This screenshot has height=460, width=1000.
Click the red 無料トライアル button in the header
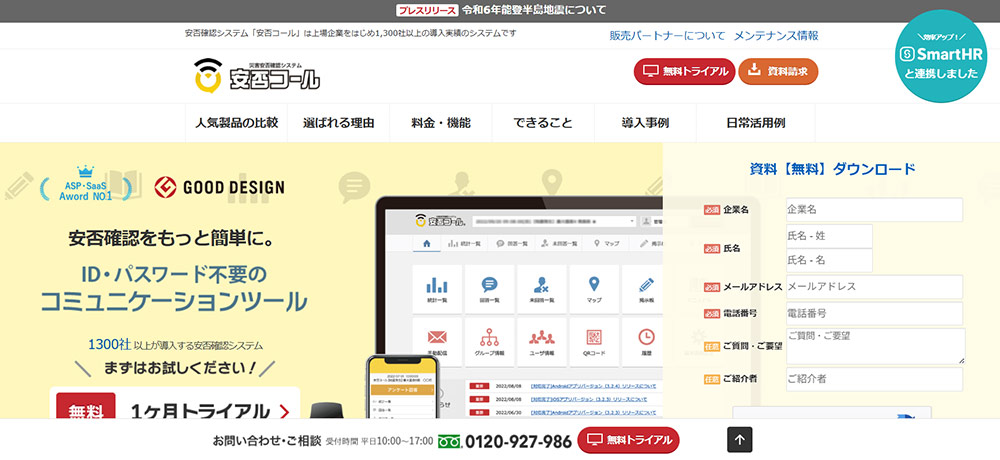tap(684, 71)
